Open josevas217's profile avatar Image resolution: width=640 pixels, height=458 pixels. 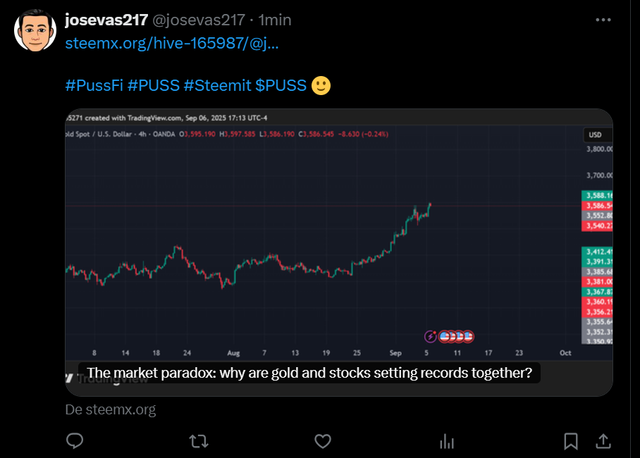pos(35,31)
